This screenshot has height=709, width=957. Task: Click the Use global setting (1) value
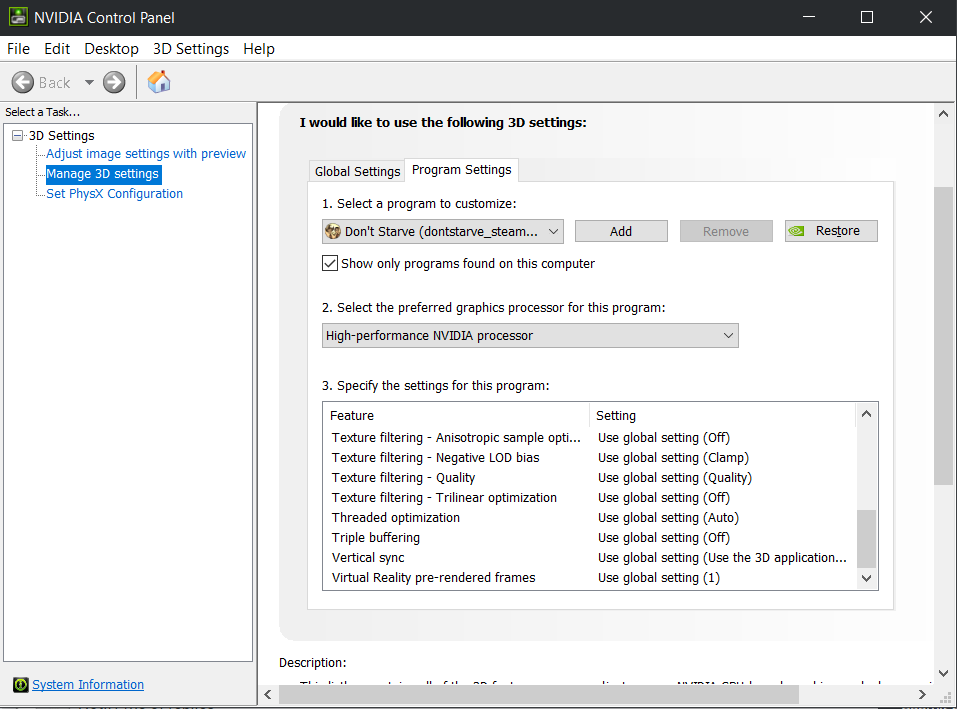coord(659,578)
